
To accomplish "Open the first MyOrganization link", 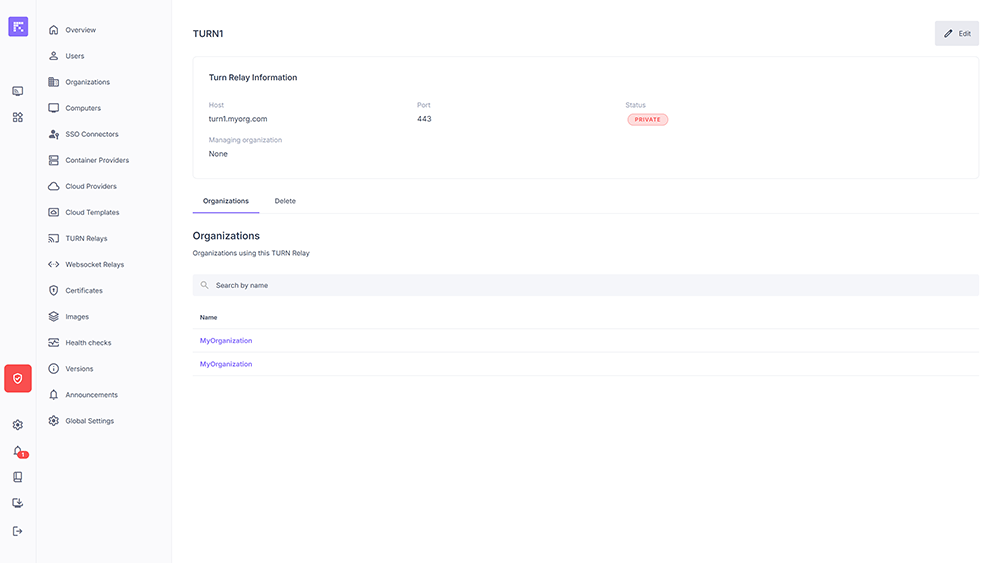I will 226,341.
